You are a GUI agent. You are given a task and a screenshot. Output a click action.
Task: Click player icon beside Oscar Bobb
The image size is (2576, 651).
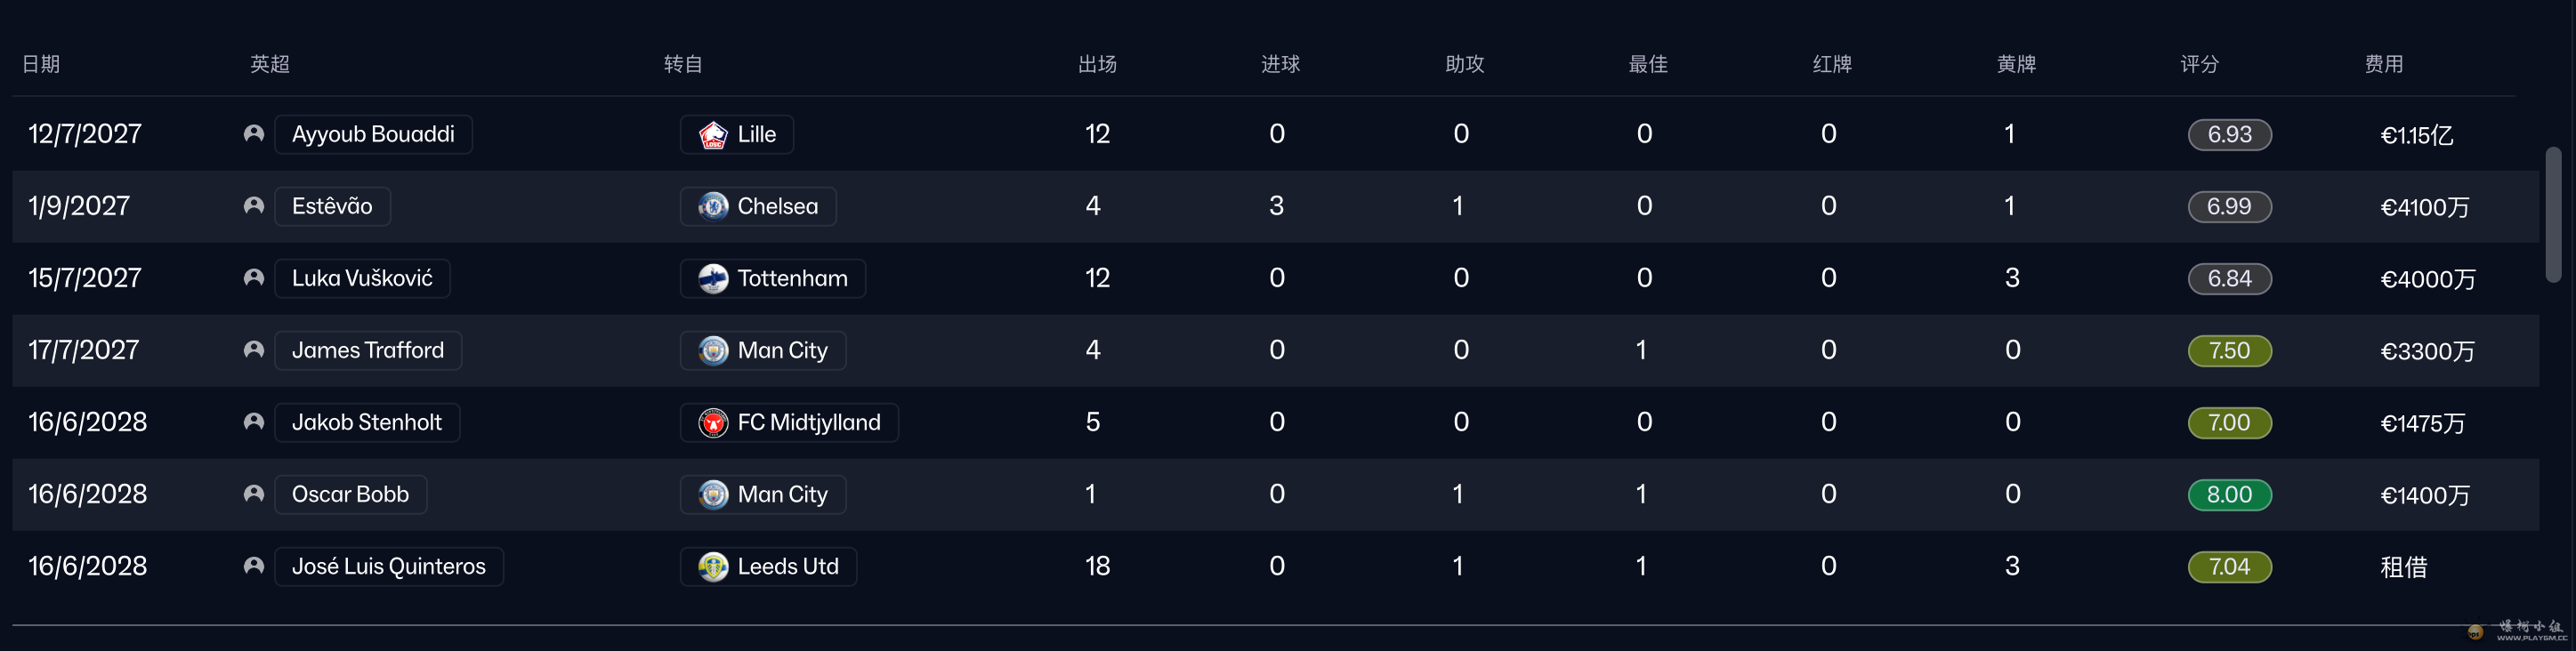[x=254, y=494]
